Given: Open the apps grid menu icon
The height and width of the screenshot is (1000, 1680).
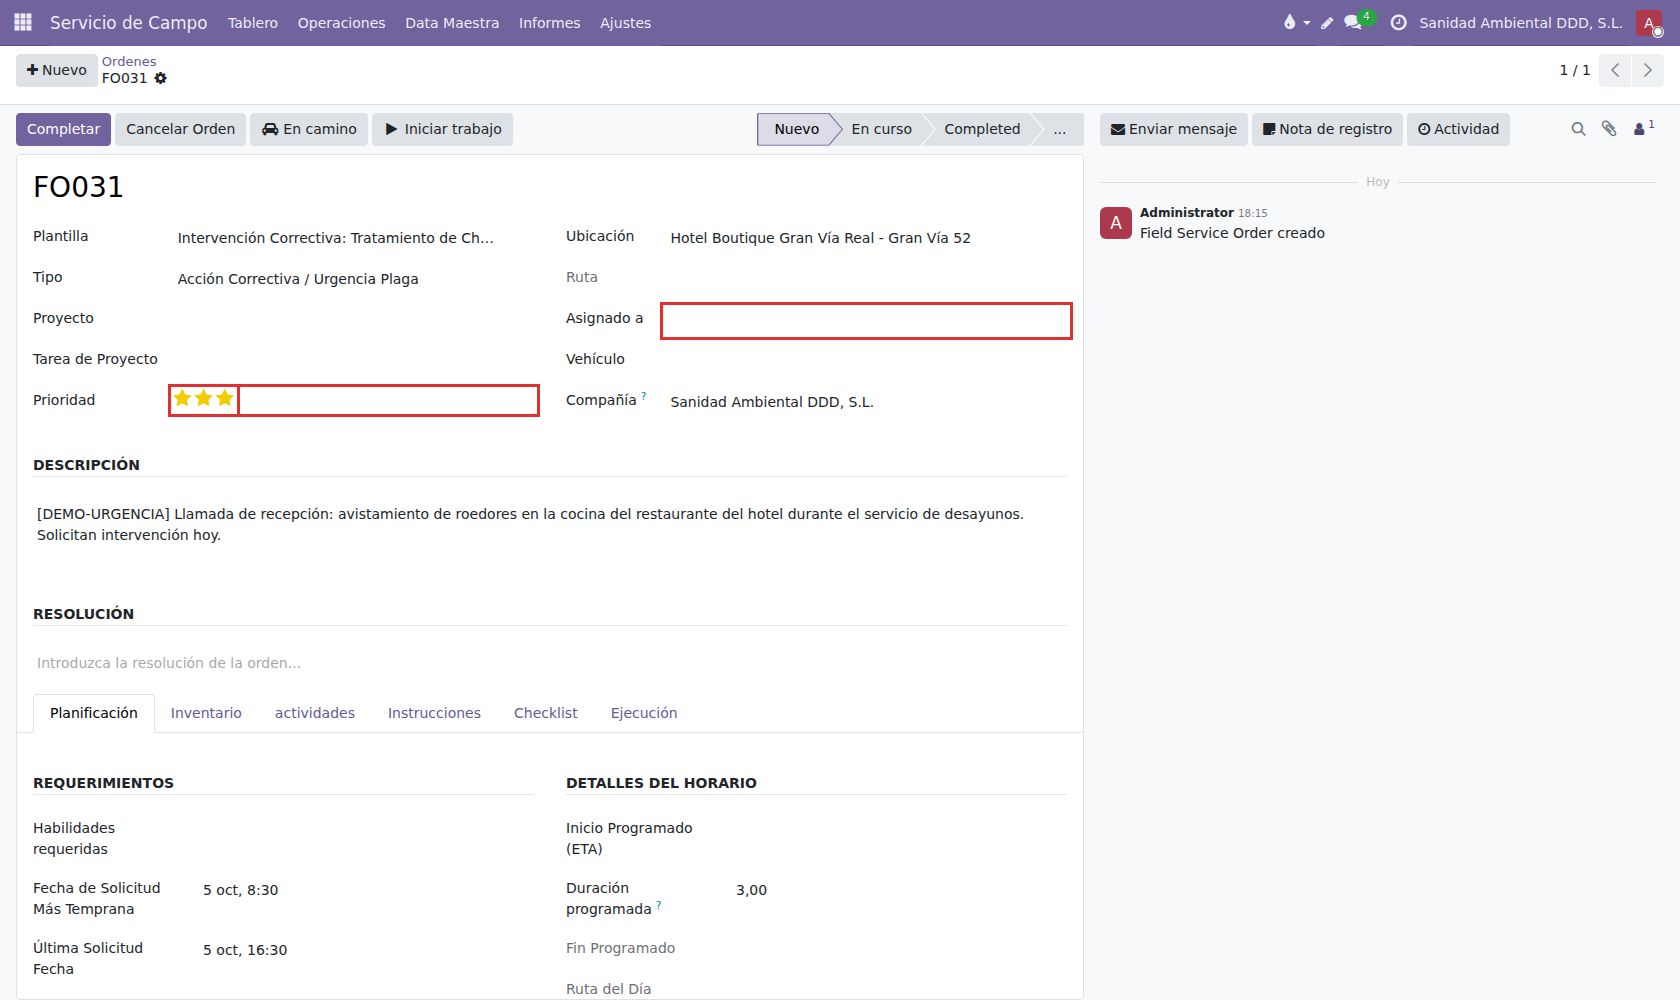Looking at the screenshot, I should 22,22.
